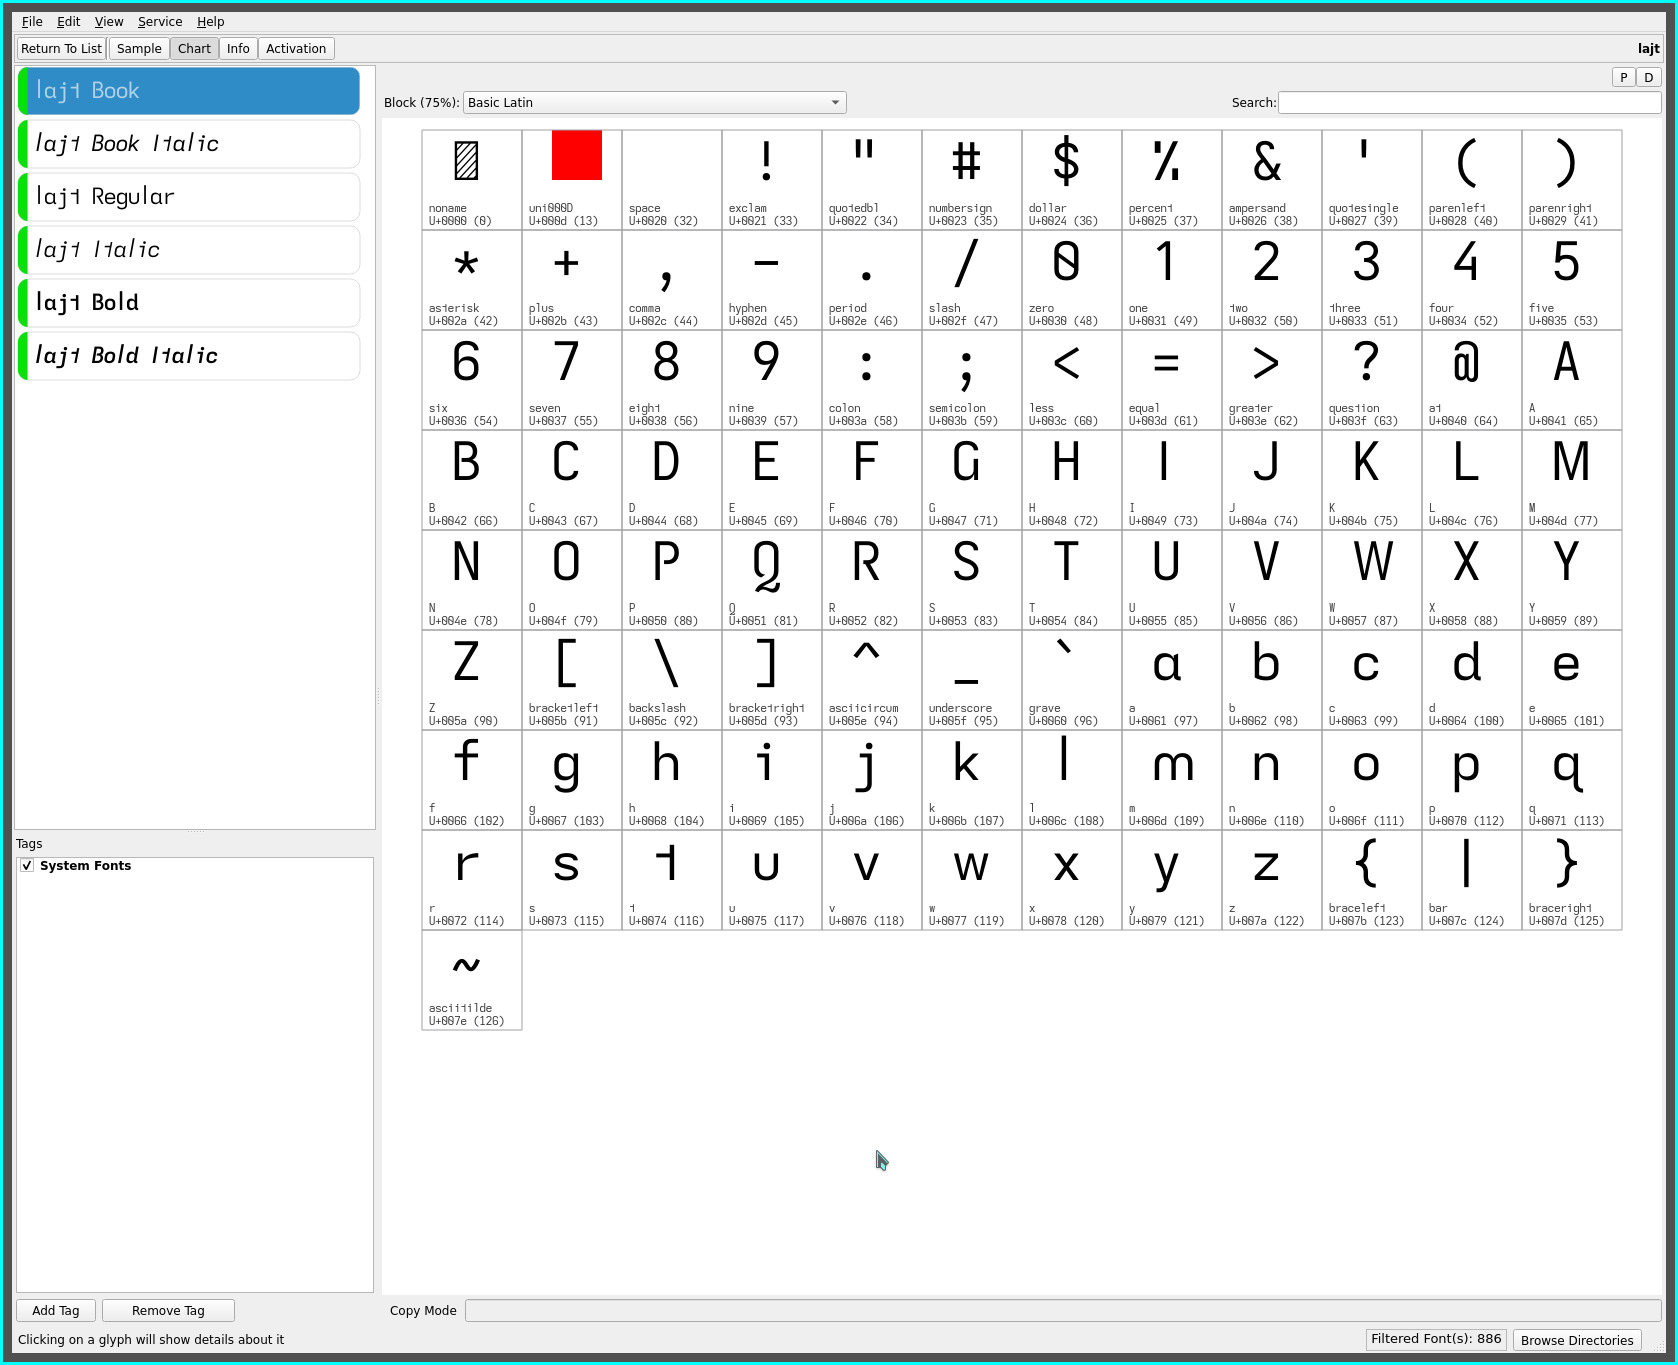Click the seven glyph cell
The height and width of the screenshot is (1365, 1678).
point(572,380)
